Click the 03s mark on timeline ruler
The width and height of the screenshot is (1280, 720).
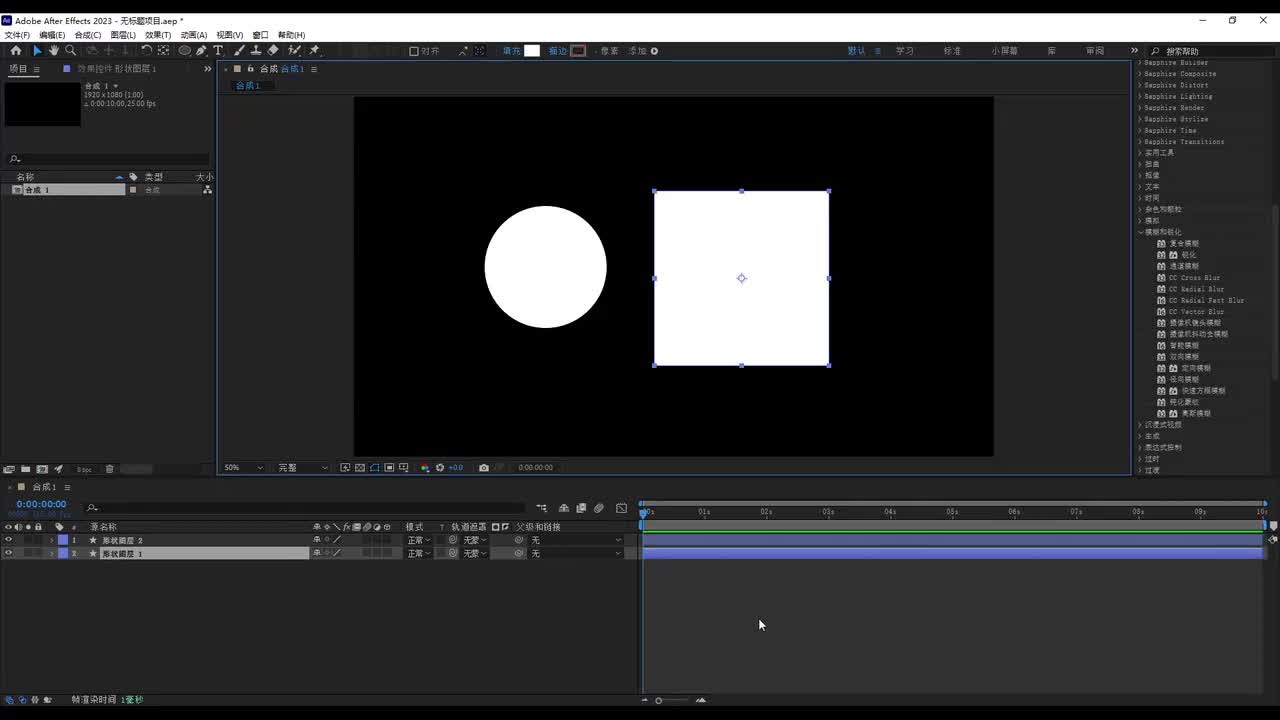click(828, 512)
